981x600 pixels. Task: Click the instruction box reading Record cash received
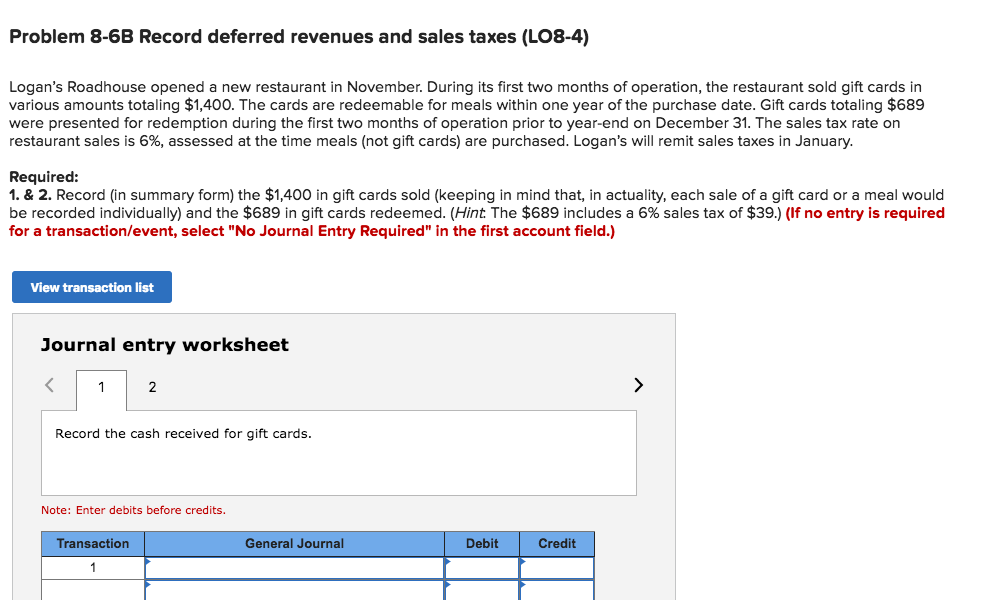[338, 452]
